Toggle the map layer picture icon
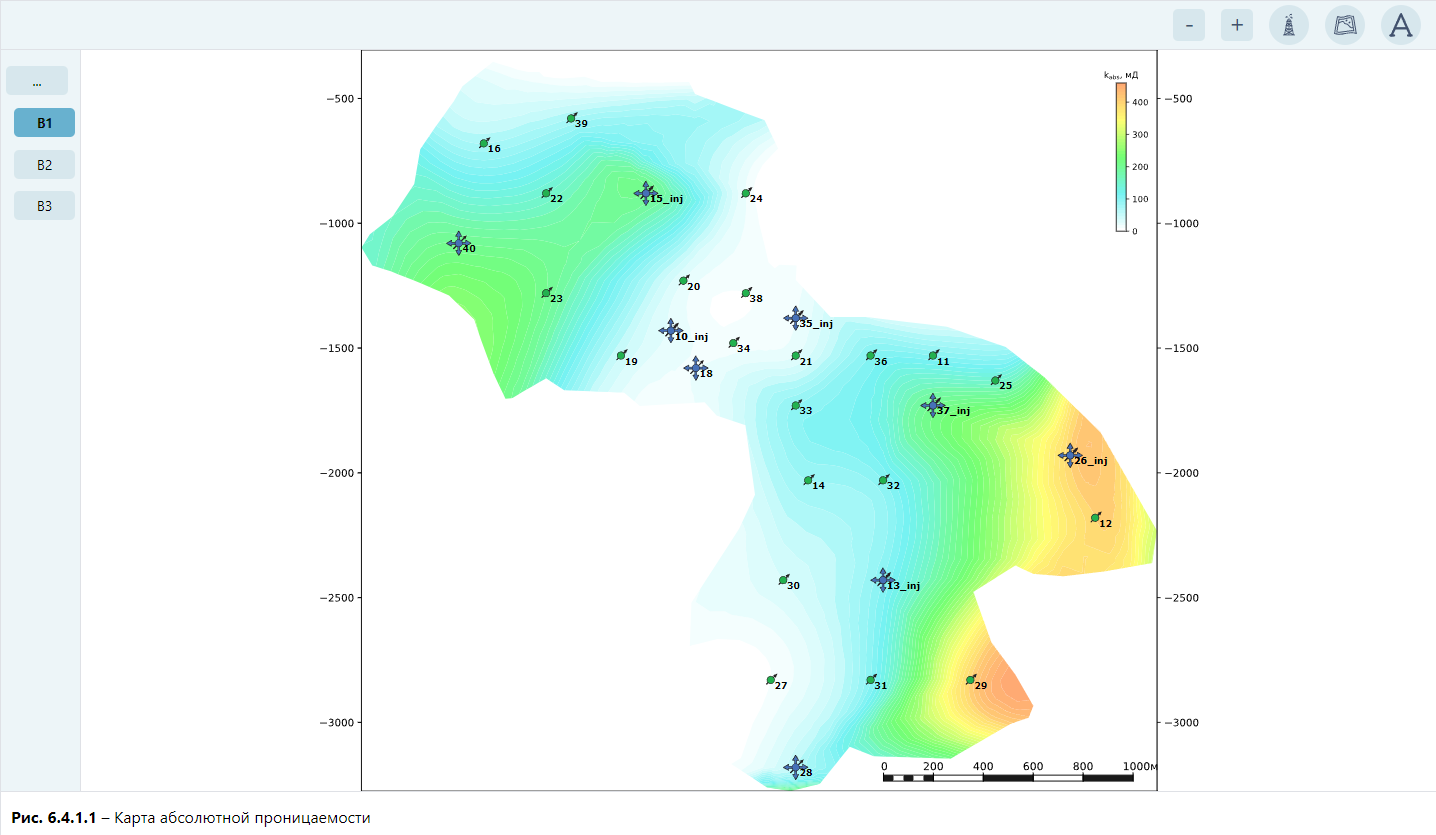The image size is (1436, 835). tap(1345, 25)
